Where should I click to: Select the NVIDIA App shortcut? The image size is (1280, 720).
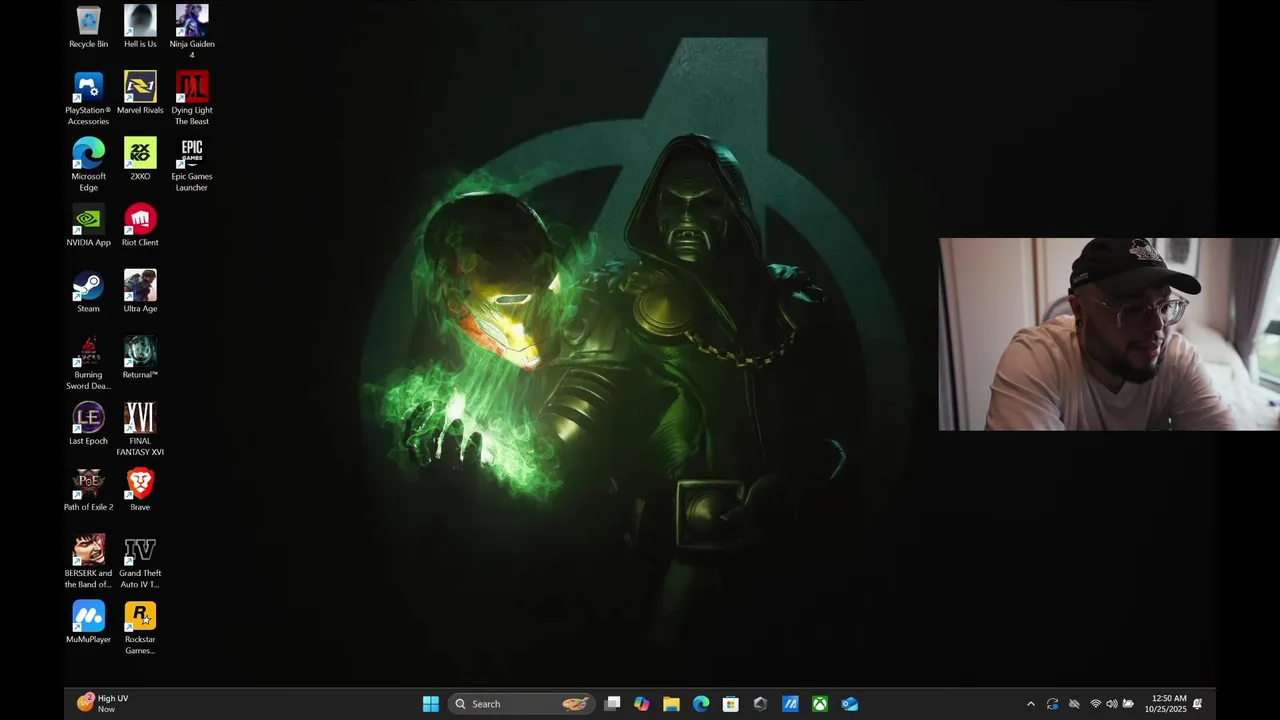click(88, 225)
